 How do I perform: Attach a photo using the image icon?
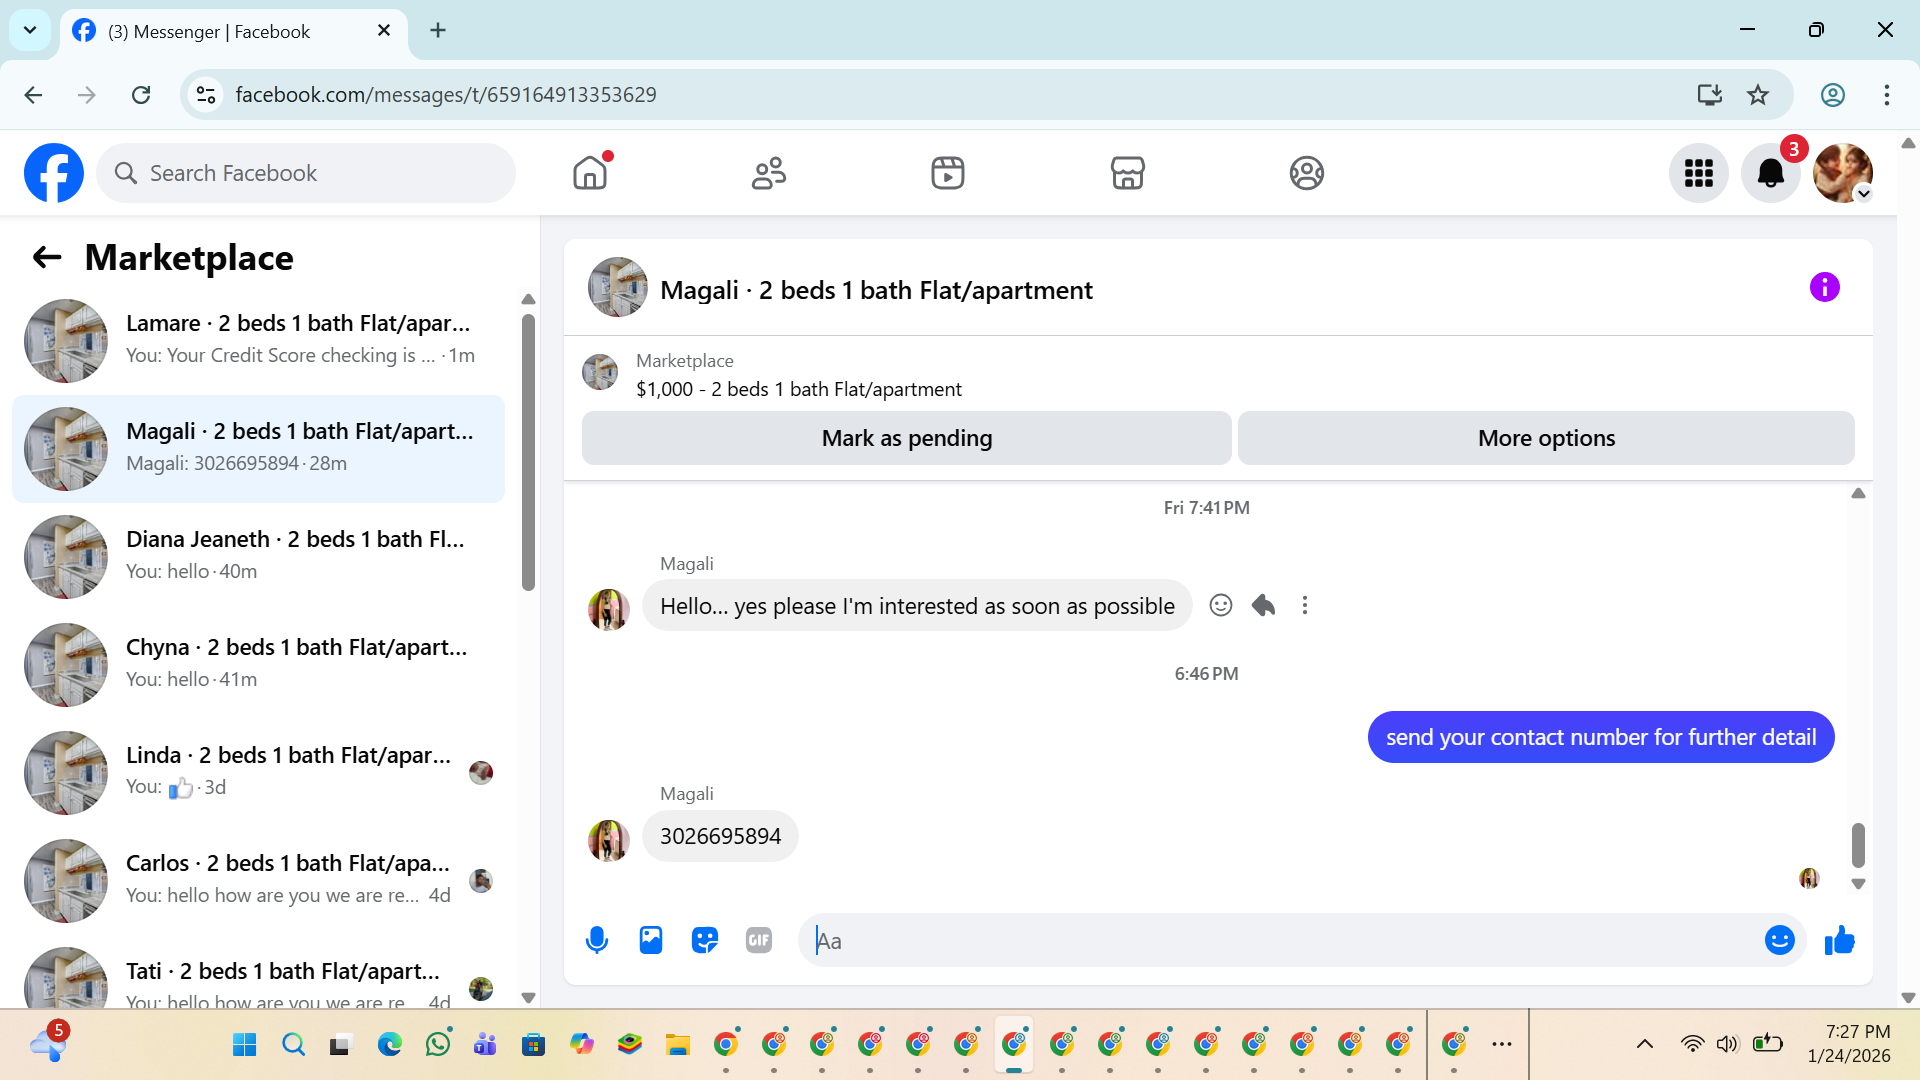651,940
